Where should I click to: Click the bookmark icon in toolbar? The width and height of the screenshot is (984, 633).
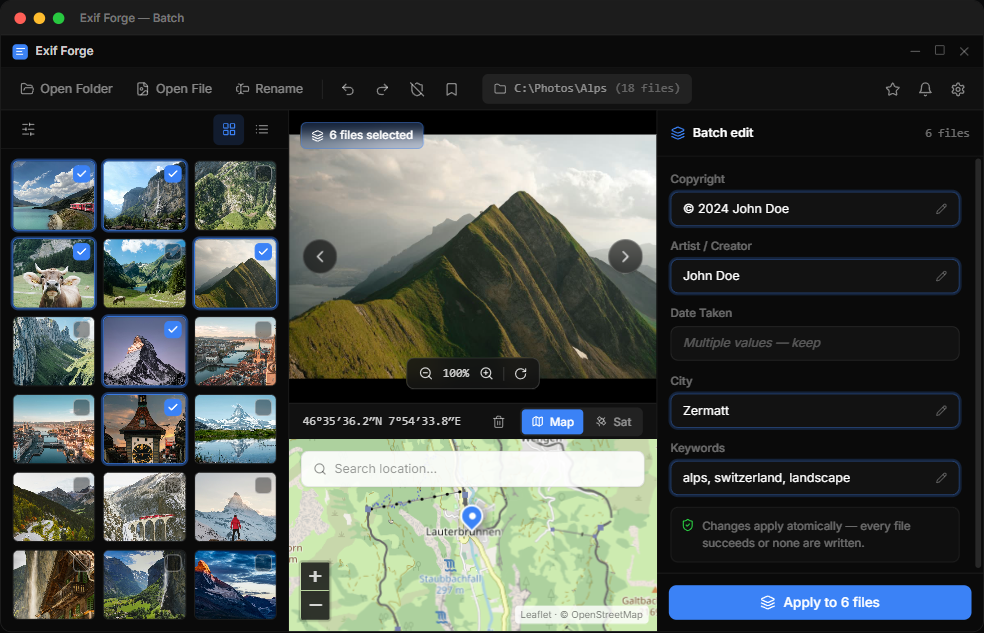click(x=451, y=89)
